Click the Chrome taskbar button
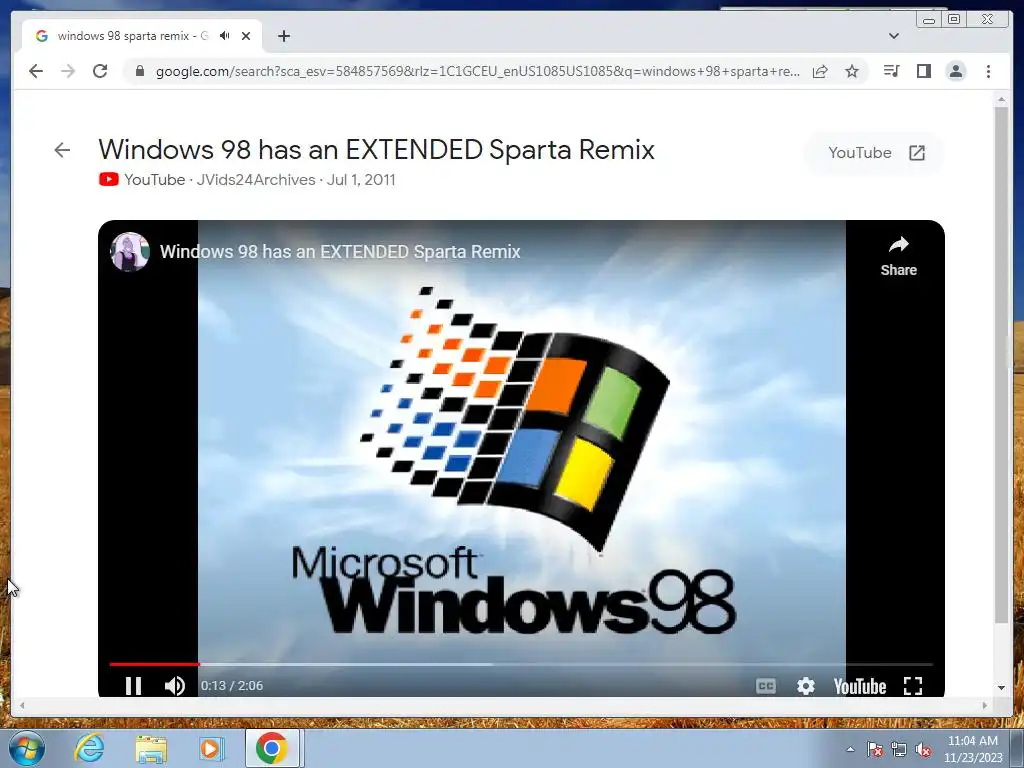Image resolution: width=1024 pixels, height=768 pixels. [x=272, y=748]
